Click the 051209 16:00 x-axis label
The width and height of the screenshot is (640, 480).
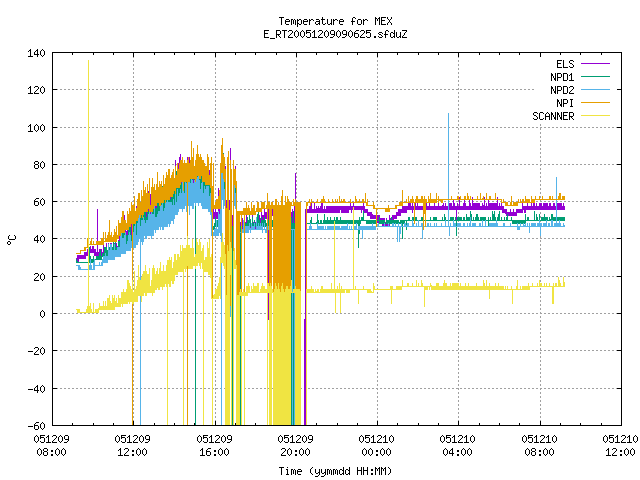tap(214, 446)
